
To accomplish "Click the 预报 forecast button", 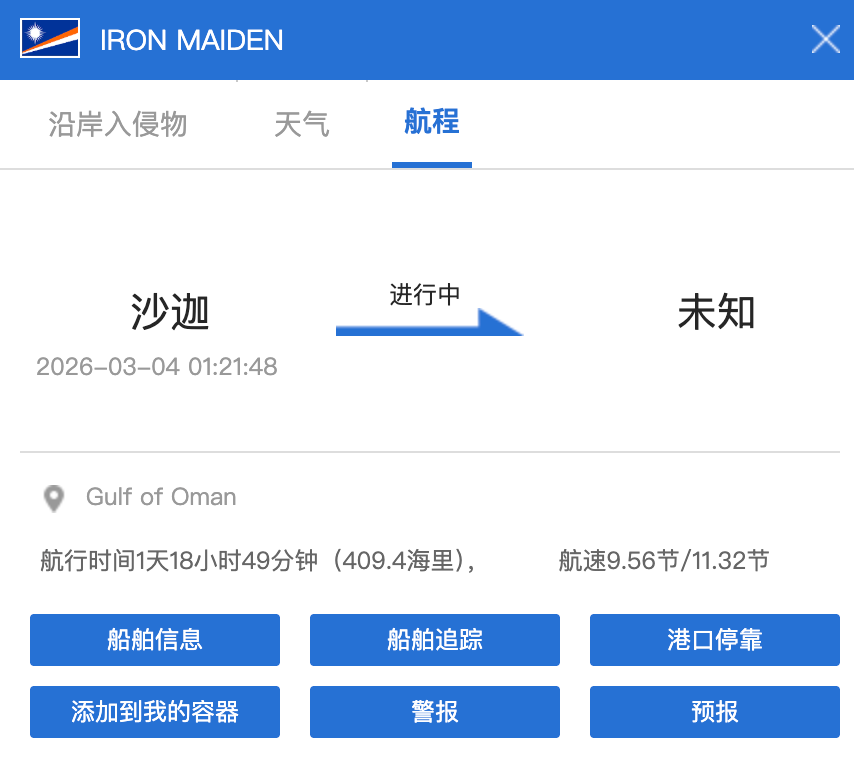I will coord(714,712).
